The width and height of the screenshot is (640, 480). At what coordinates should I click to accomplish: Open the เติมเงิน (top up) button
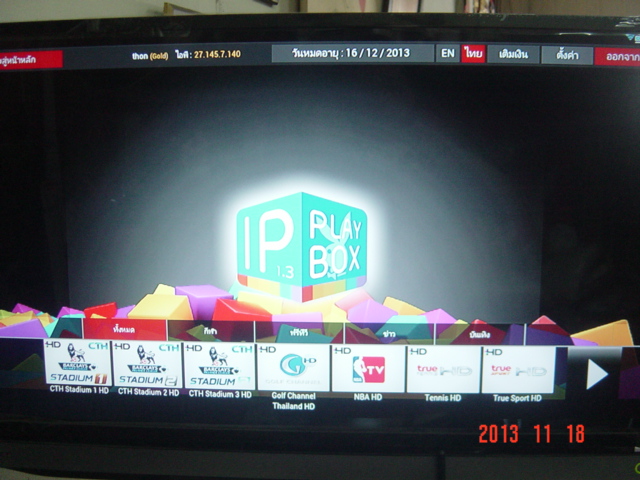point(513,55)
